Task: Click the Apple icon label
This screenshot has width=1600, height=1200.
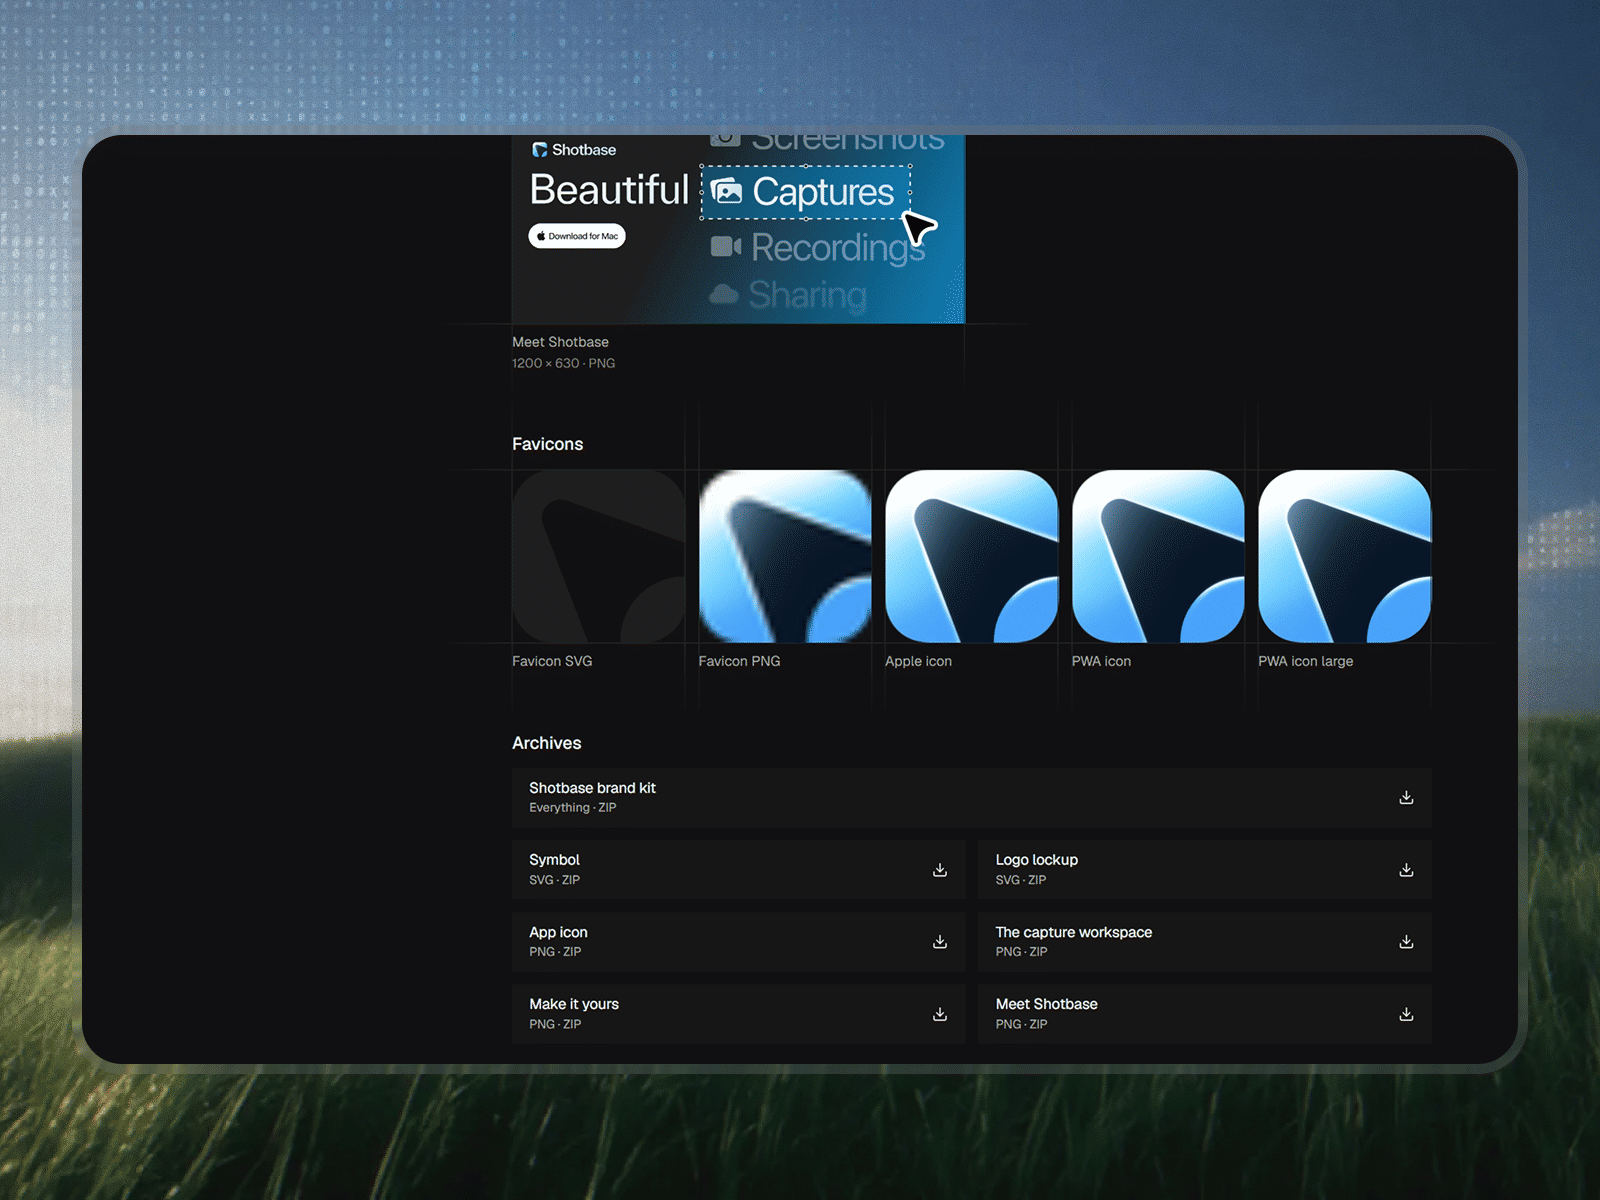Action: pyautogui.click(x=918, y=661)
